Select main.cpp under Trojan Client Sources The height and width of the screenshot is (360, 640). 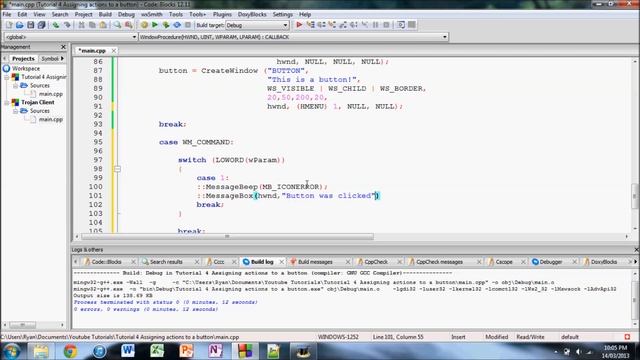coord(51,120)
